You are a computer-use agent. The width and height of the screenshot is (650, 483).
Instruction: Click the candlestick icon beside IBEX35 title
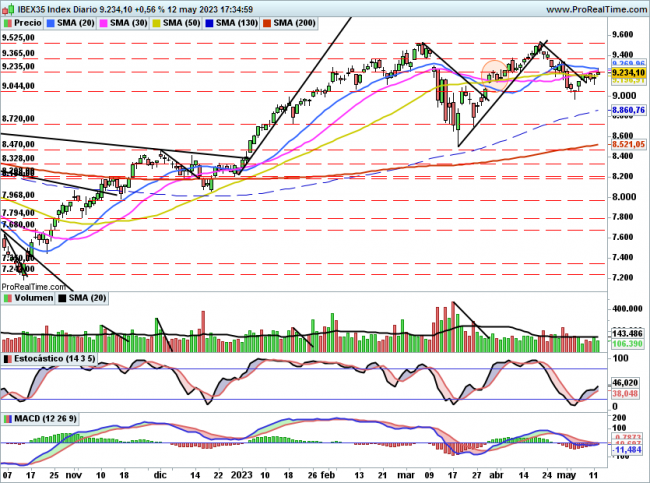8,9
